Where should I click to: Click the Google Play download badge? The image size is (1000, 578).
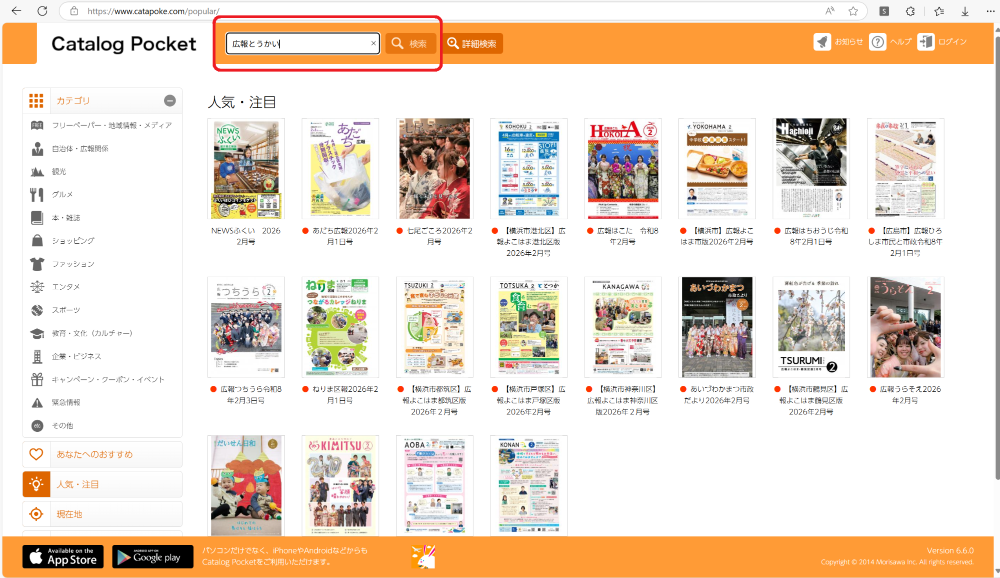tap(153, 557)
